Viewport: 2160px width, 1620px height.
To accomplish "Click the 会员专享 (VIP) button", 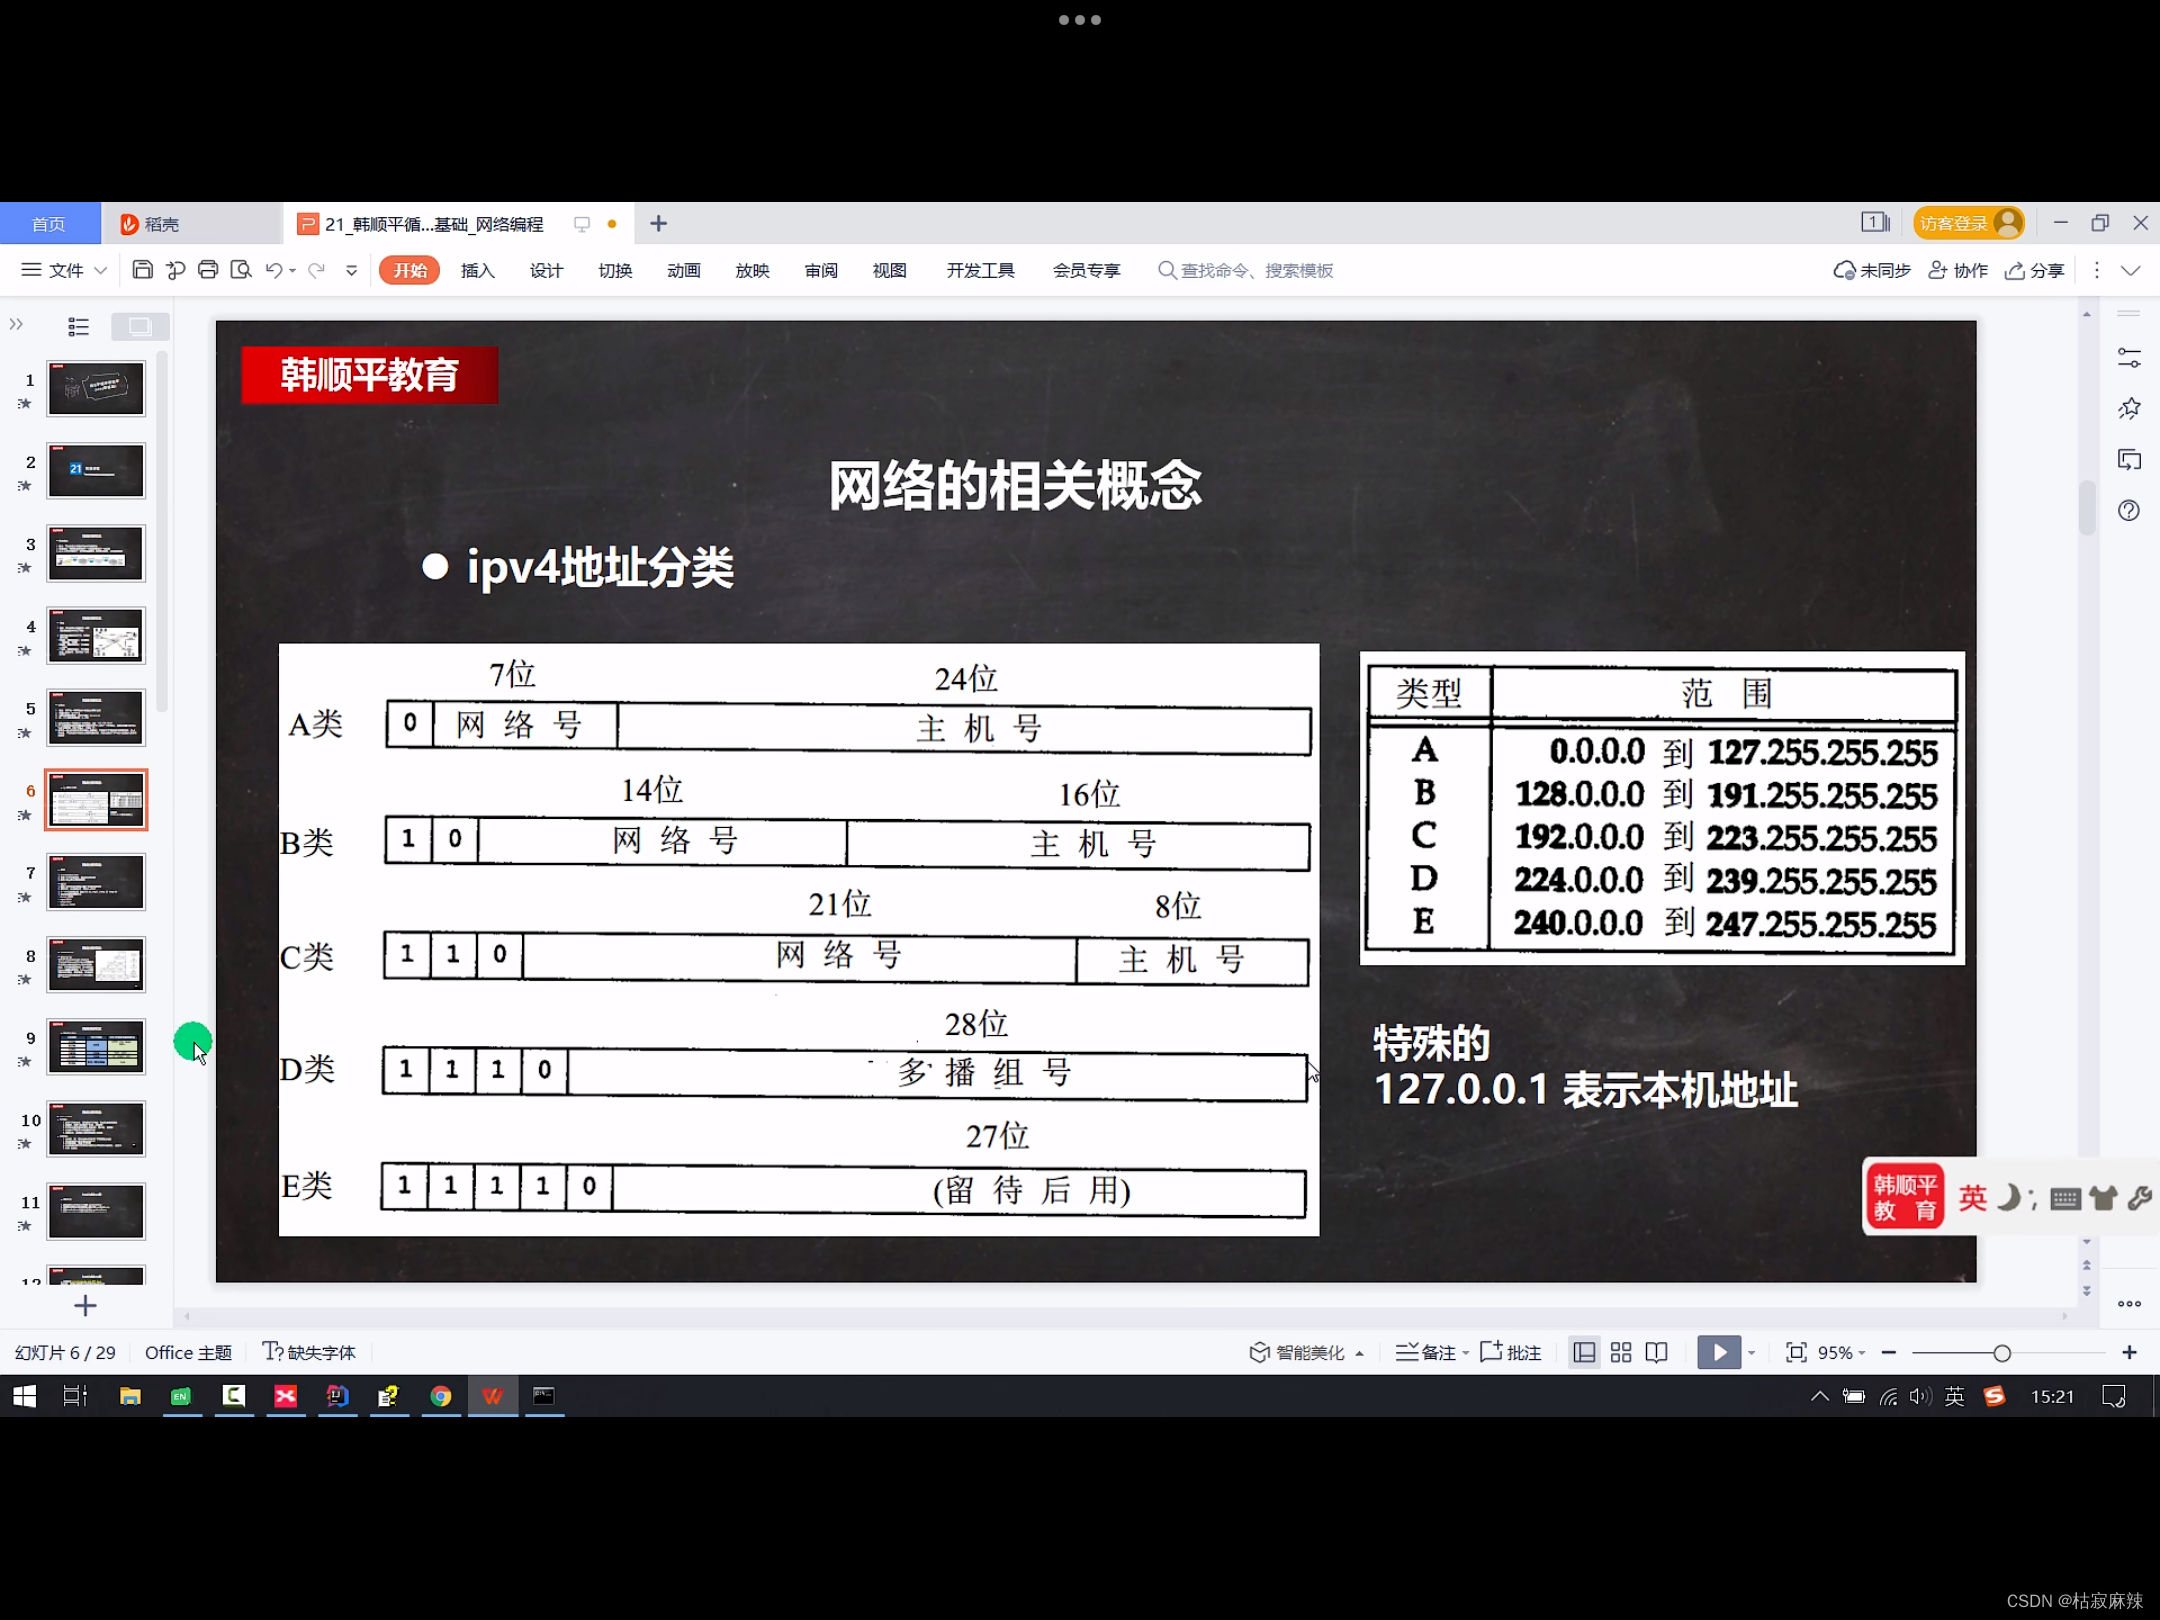I will 1085,271.
